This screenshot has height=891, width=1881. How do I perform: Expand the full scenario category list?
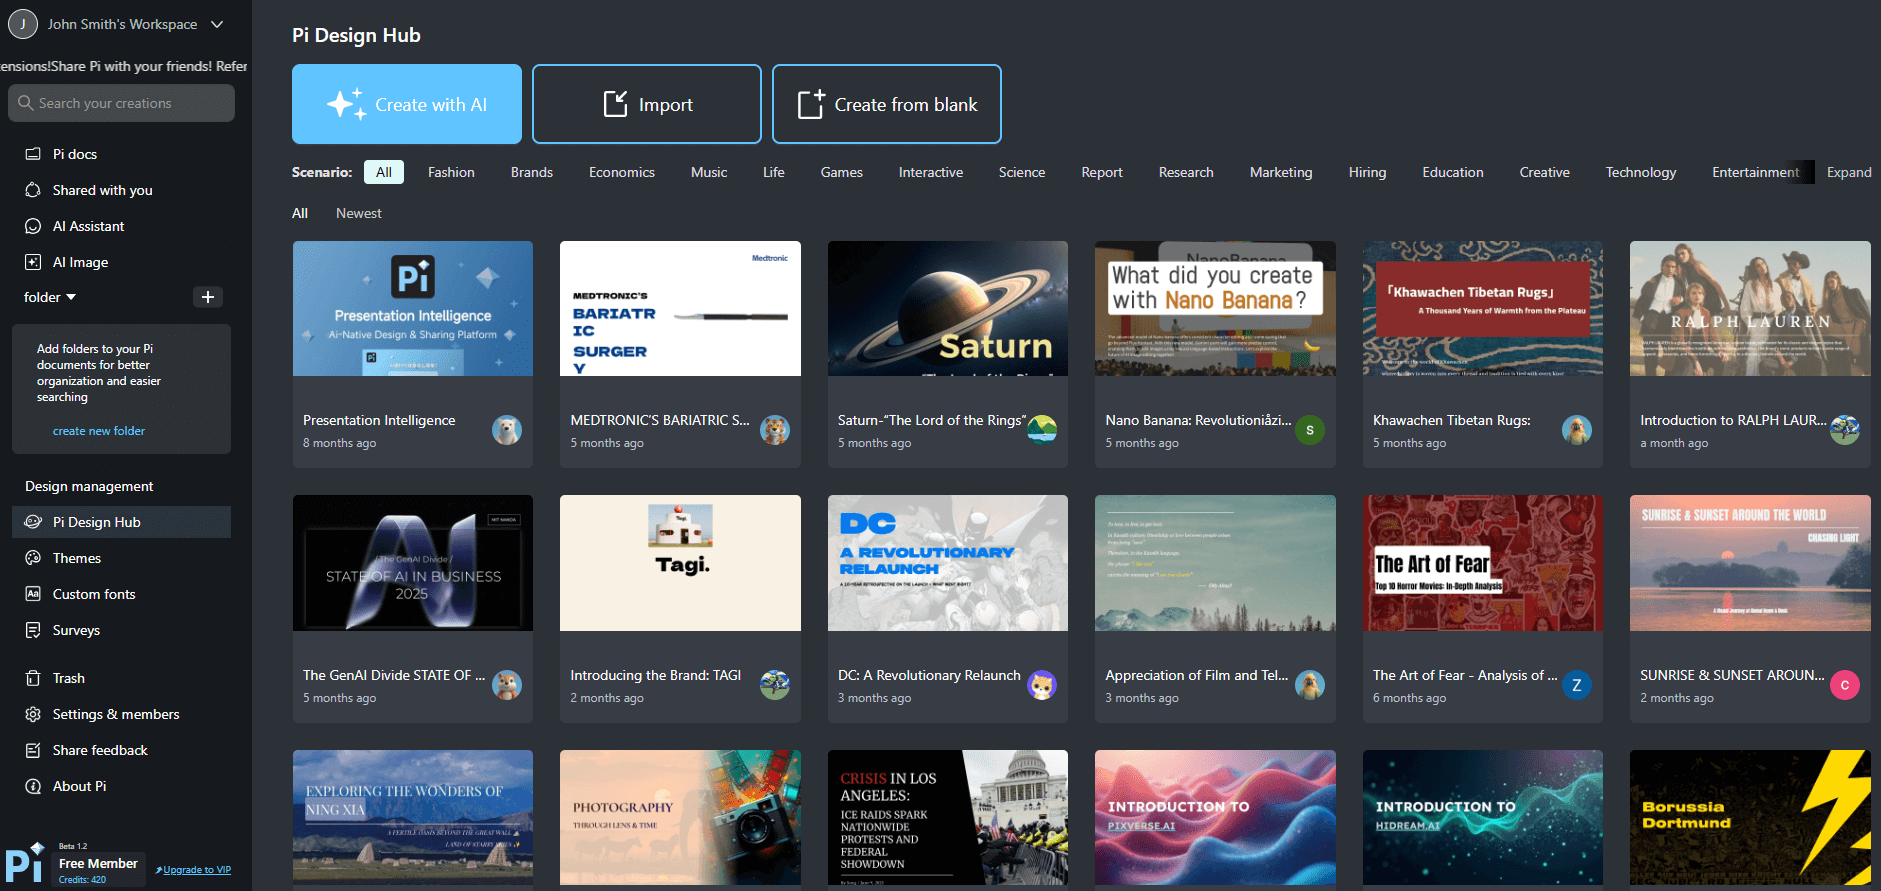point(1848,172)
